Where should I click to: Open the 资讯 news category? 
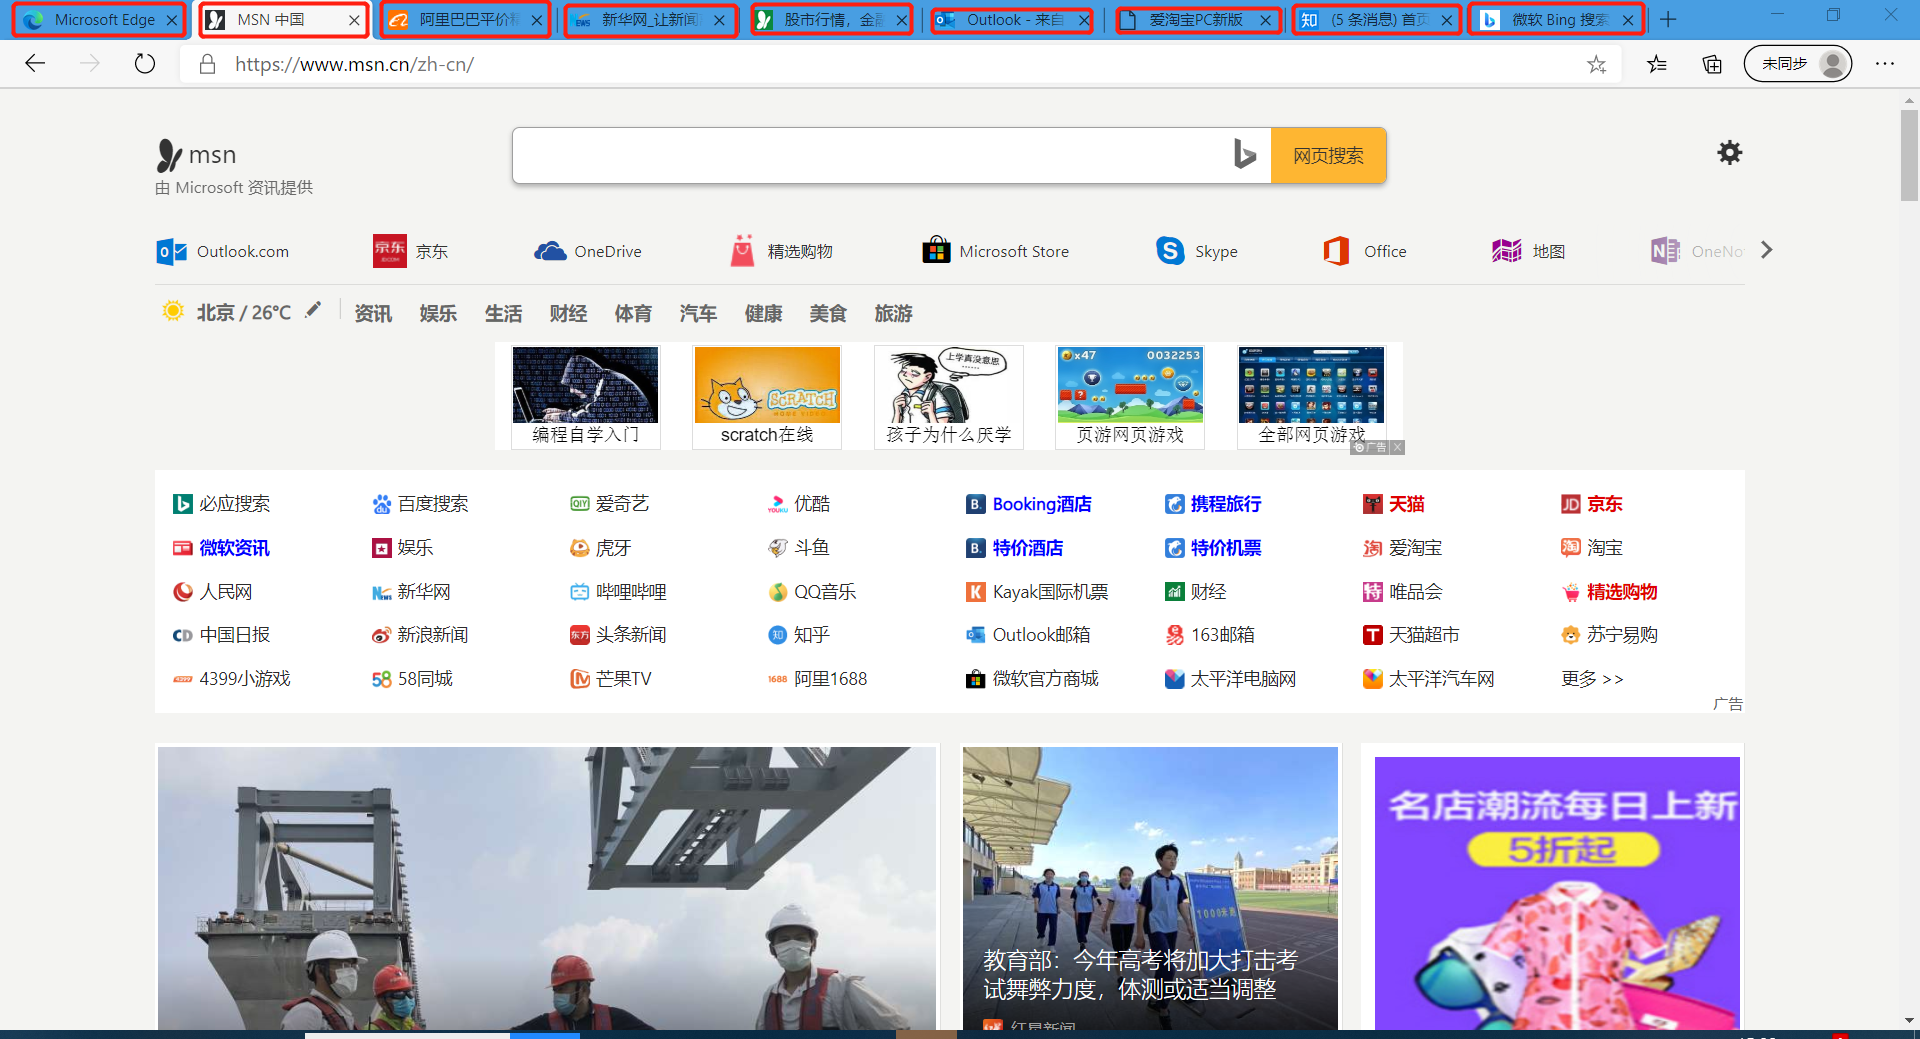[x=373, y=313]
